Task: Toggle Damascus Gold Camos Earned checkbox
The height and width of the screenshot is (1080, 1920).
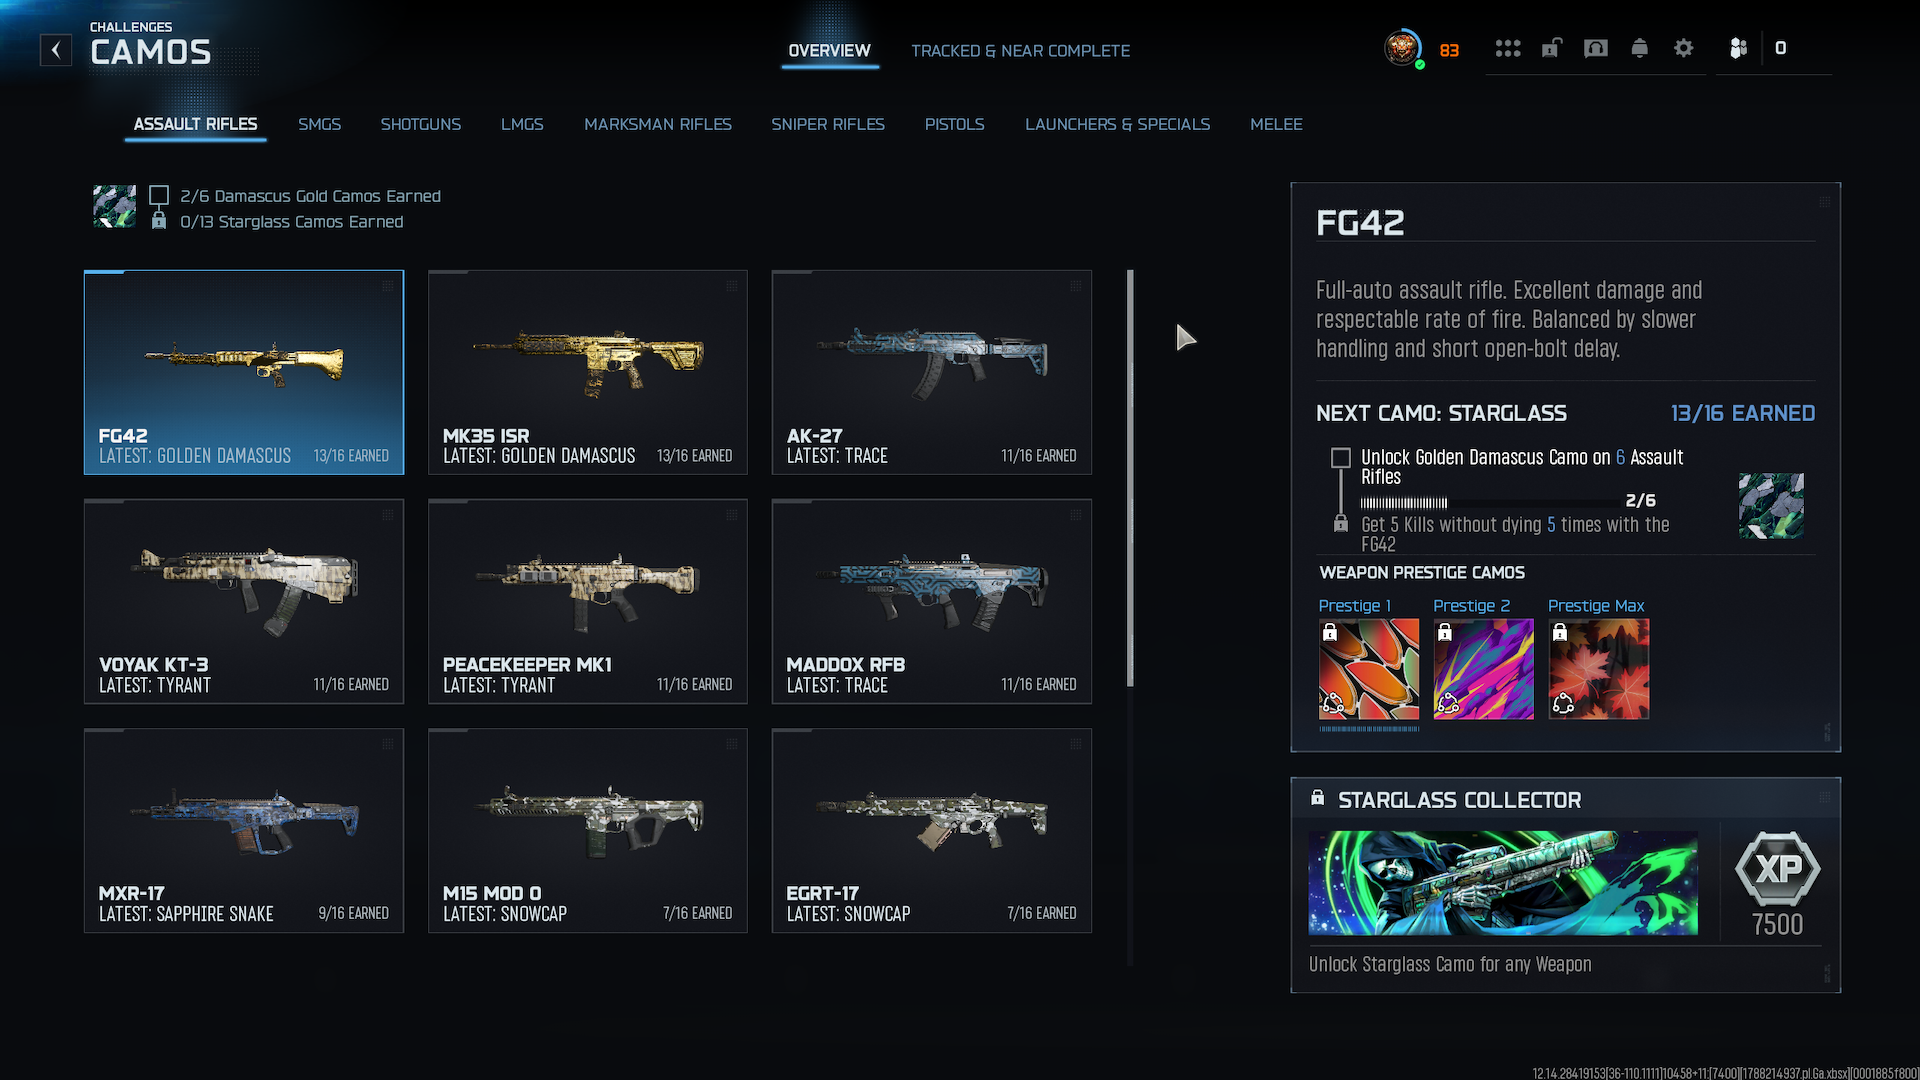Action: pos(159,196)
